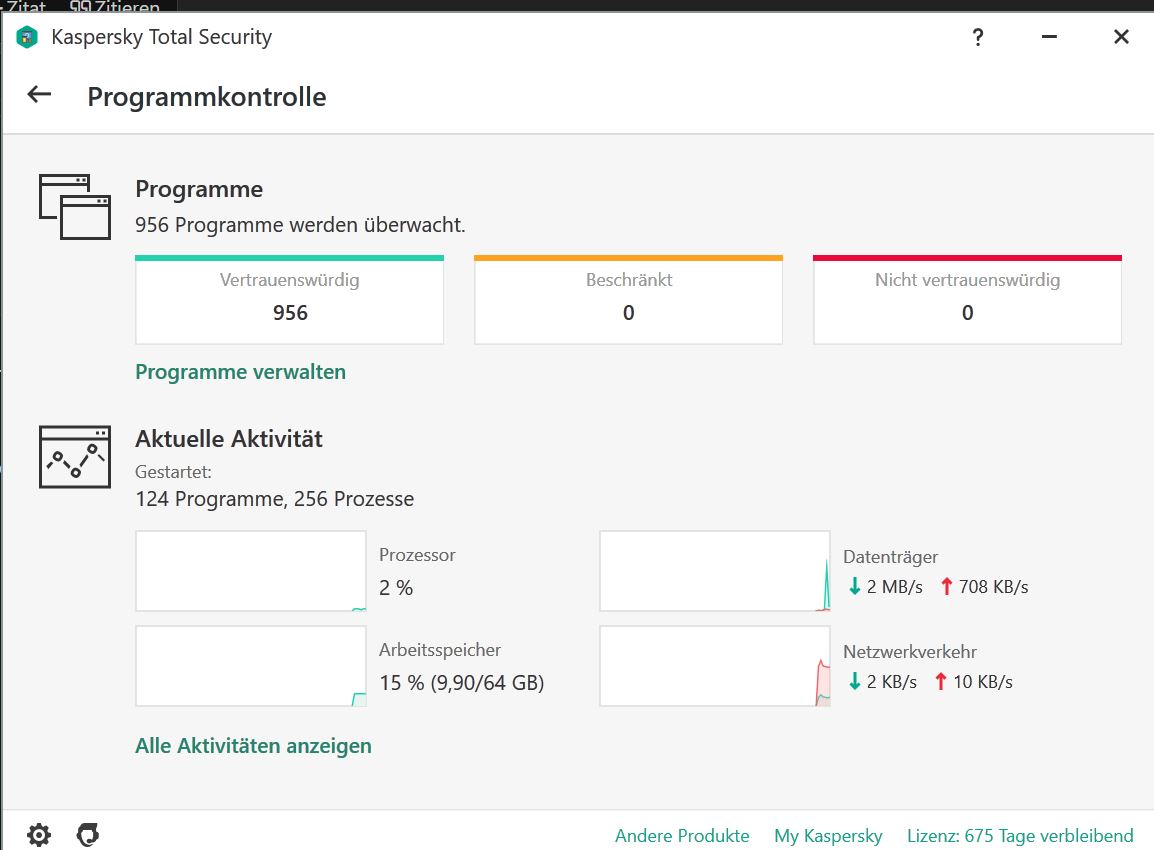Click the Netzwerkverkehr 2 KB/s download value

click(882, 681)
